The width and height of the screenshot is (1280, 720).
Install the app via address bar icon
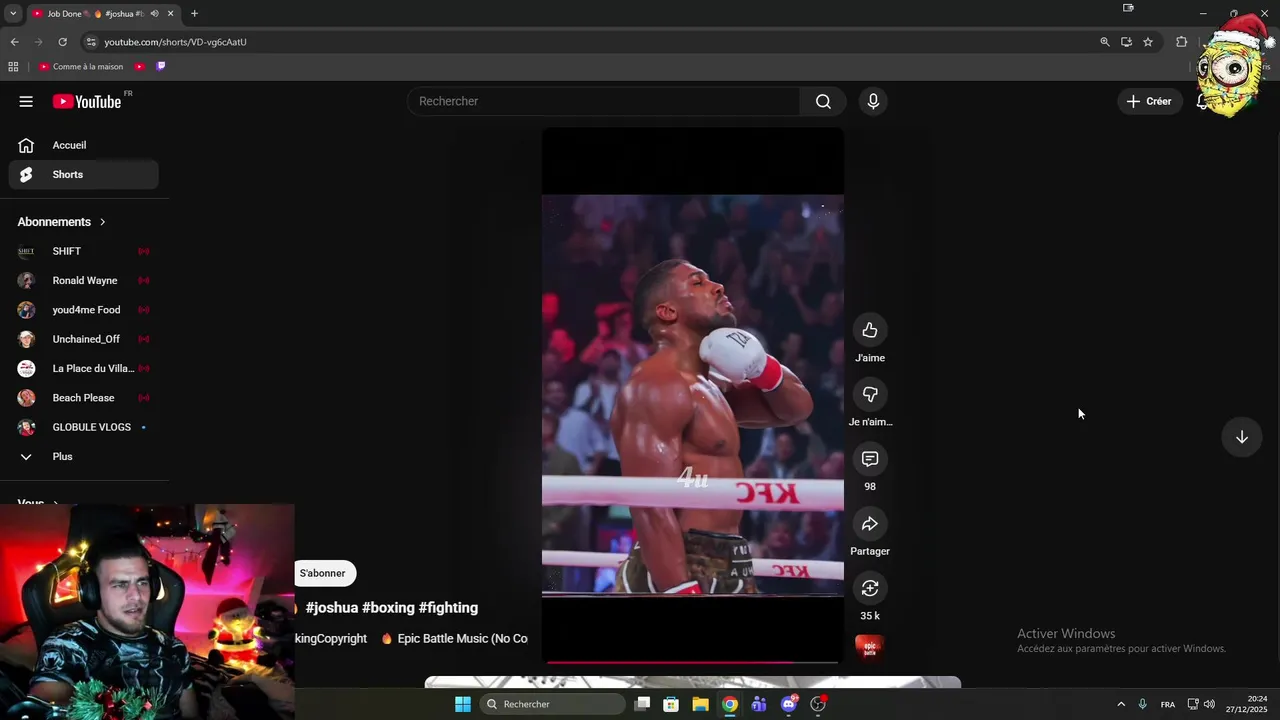(x=1126, y=42)
